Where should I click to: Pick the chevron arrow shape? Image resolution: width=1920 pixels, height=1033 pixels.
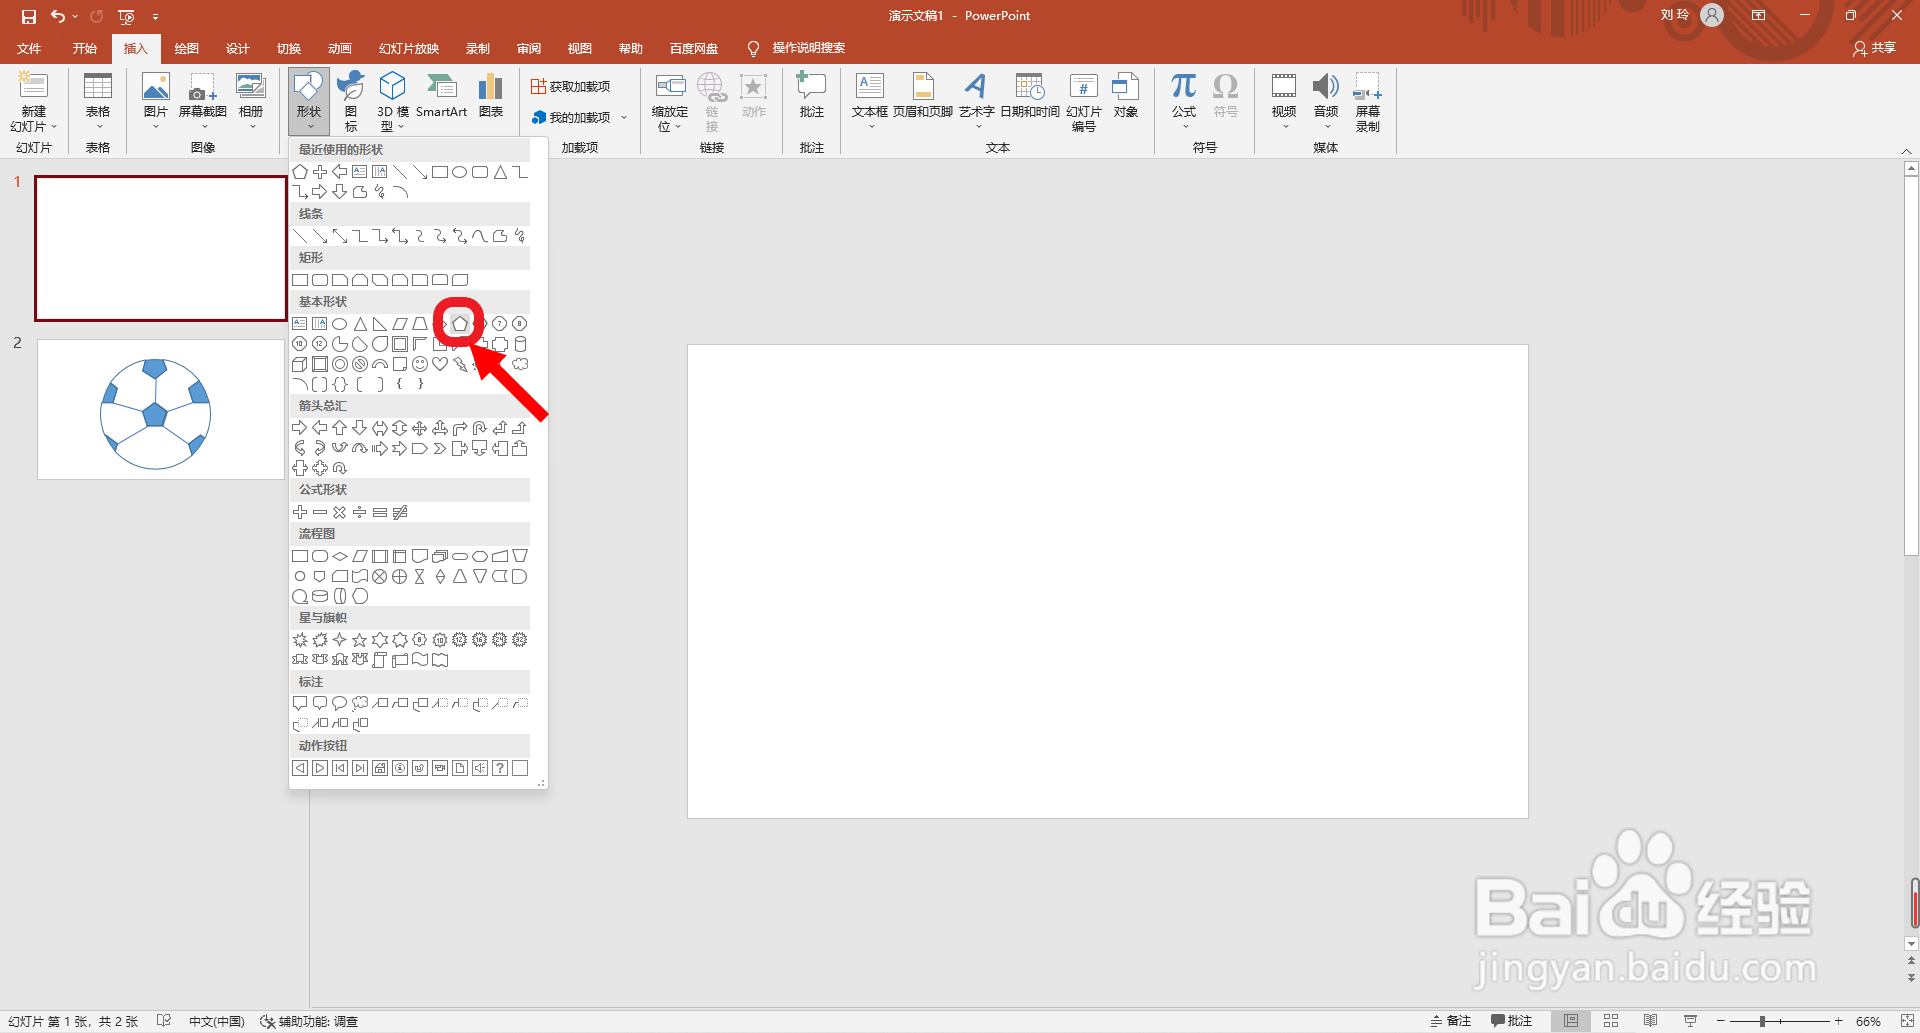440,448
